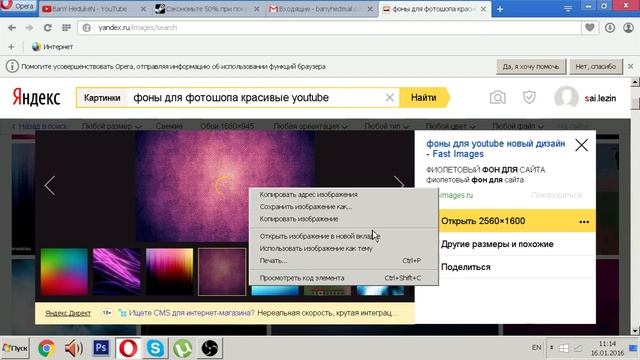Select the rainbow gradient thumbnail
This screenshot has height=360, width=640.
(x=64, y=271)
